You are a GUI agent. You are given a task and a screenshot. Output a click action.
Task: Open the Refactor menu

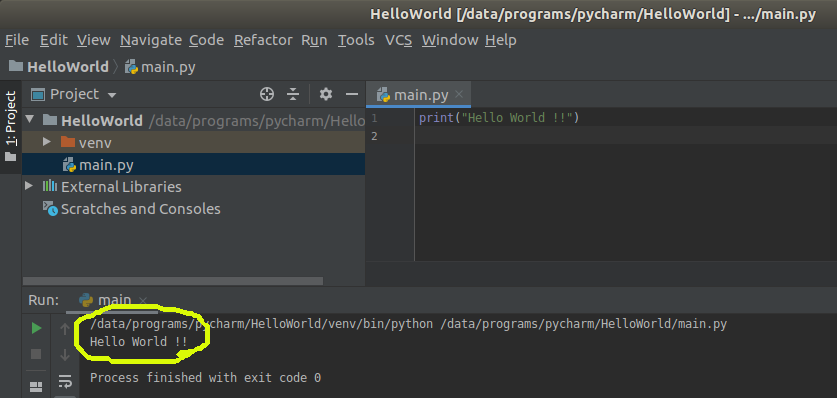263,40
